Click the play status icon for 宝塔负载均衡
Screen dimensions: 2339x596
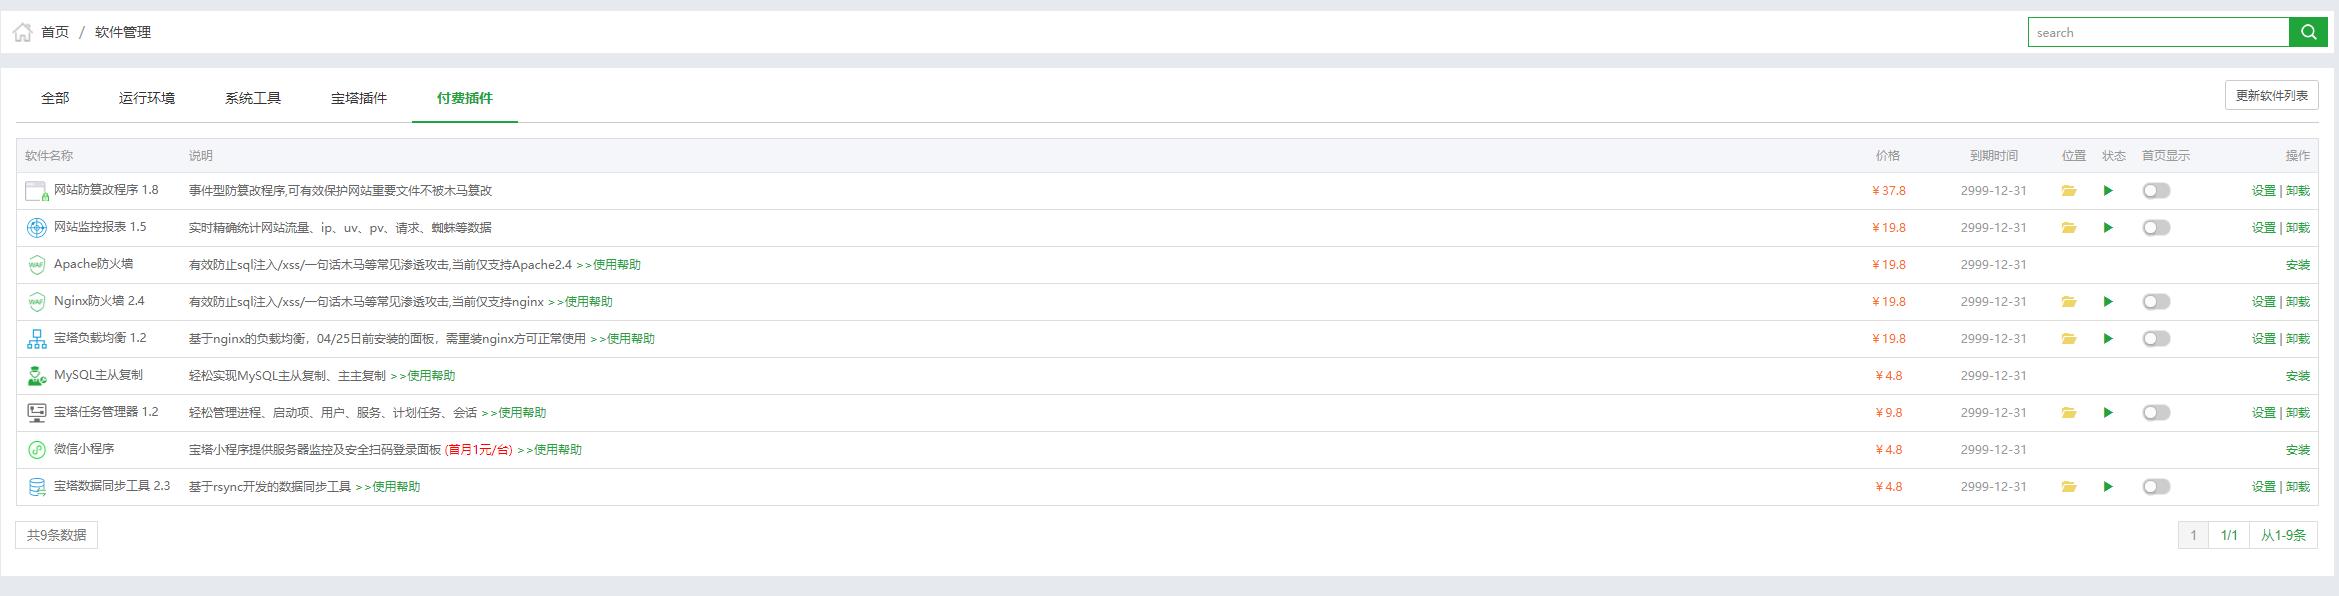pos(2108,339)
